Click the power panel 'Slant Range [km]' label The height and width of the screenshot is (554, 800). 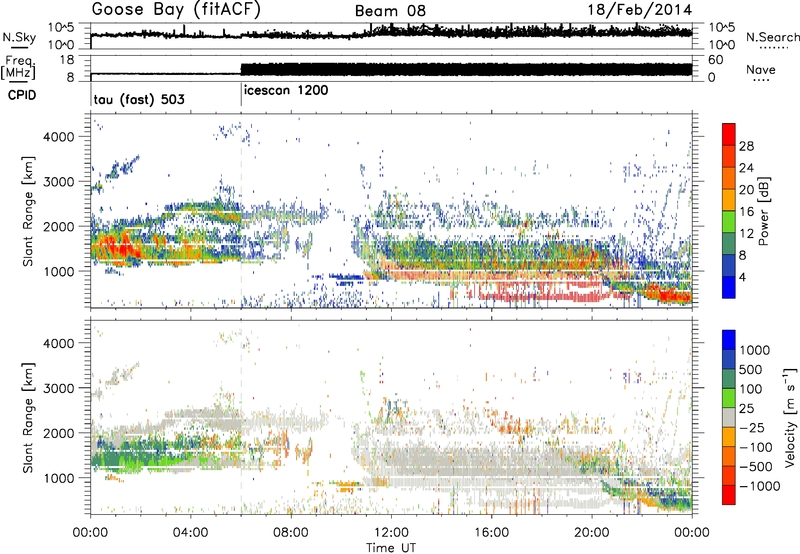tap(28, 211)
